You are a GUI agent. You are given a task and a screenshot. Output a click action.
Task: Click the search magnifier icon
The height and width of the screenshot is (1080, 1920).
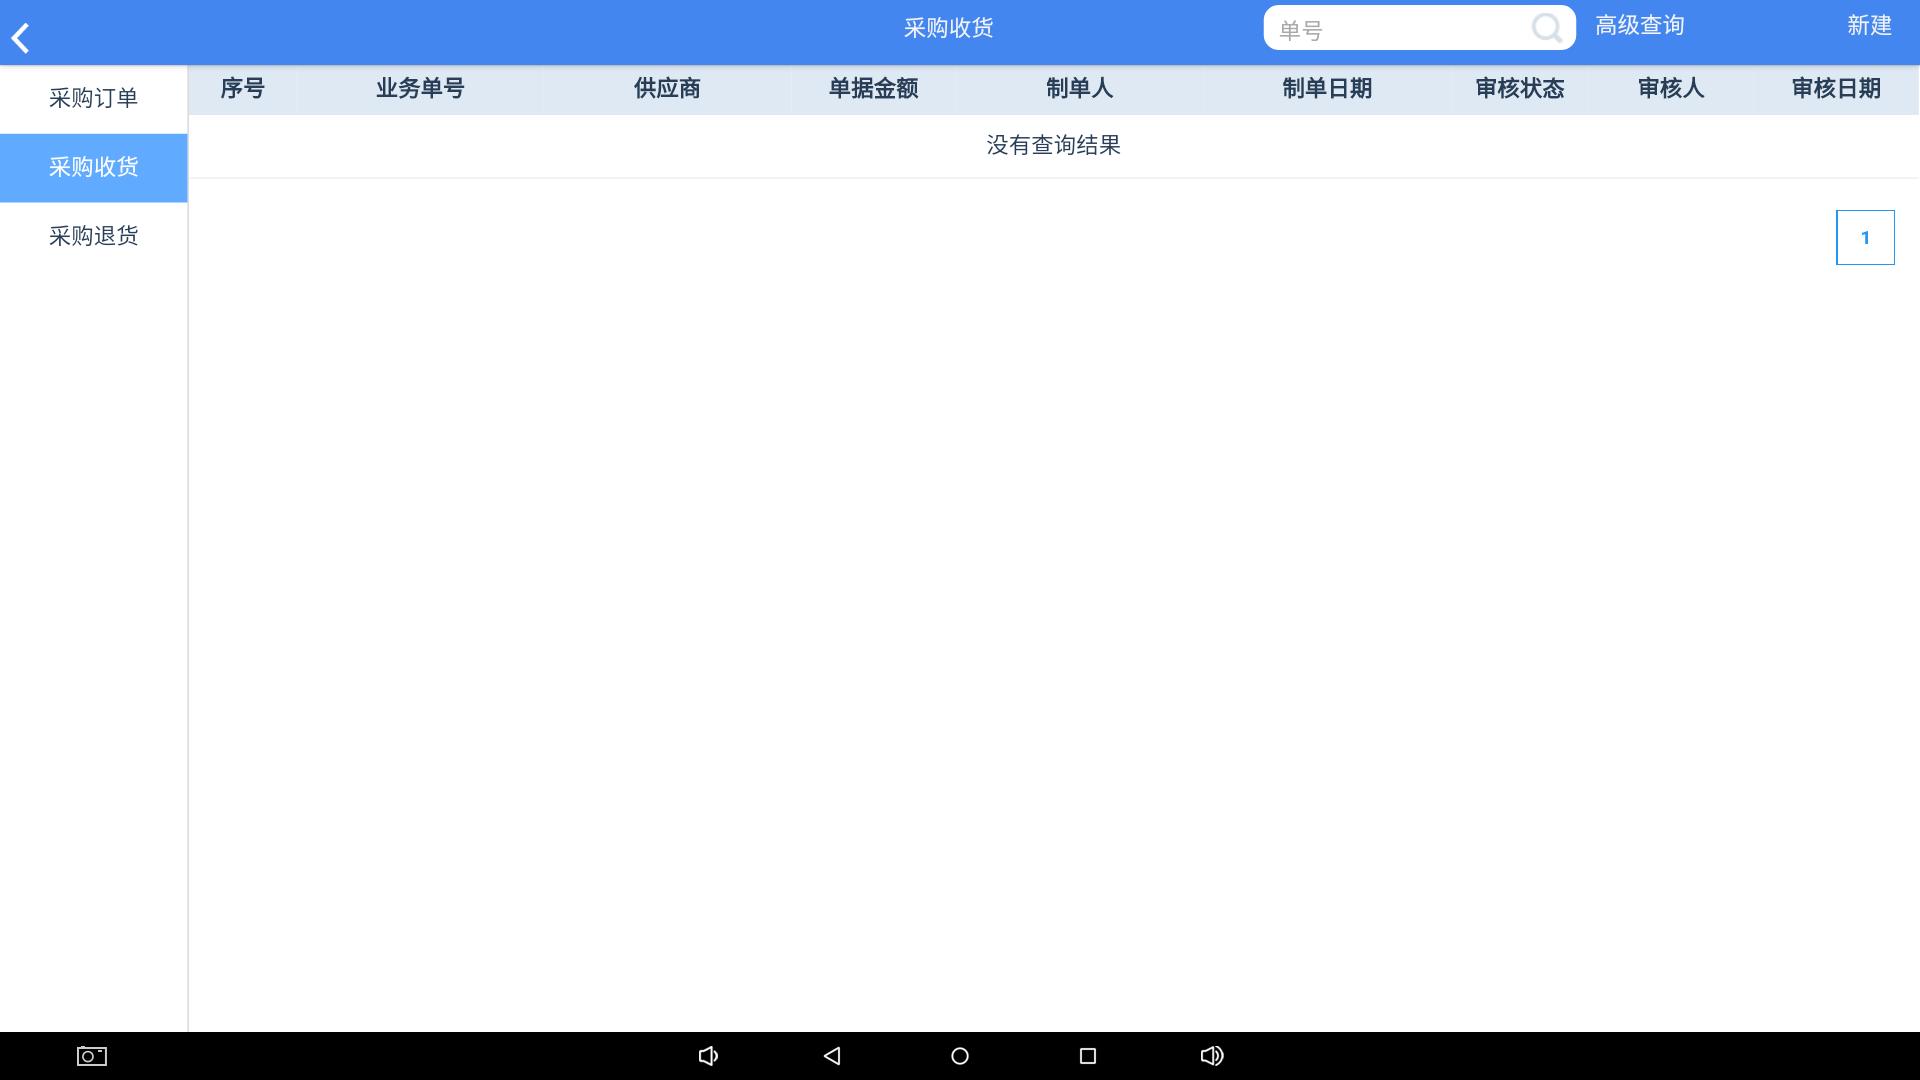[1546, 28]
